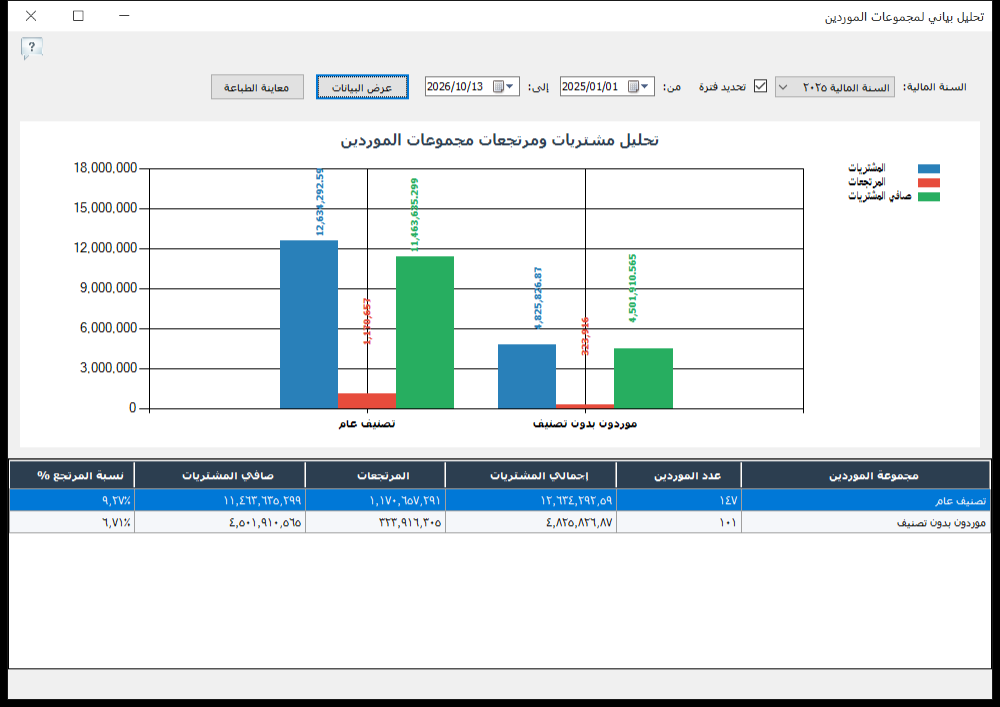
Task: Click returns cell '٣٢٣,٩١٦,٣٠٥'
Action: (375, 522)
